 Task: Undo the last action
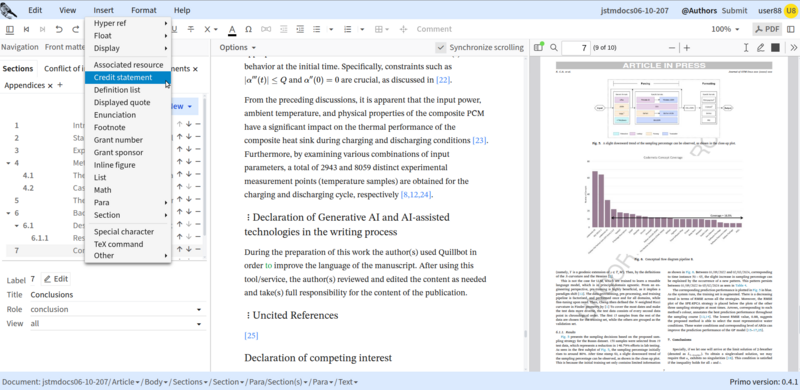tap(59, 30)
